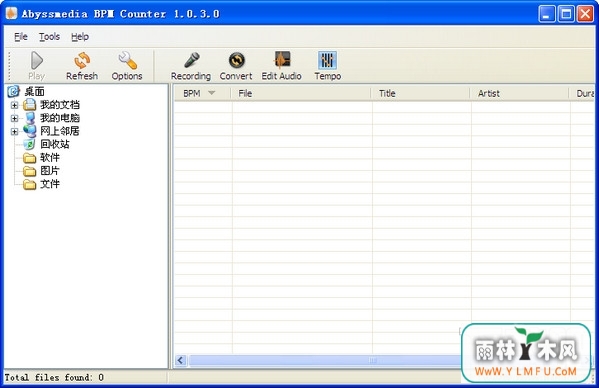Screen dimensions: 599x388
Task: Open the Tempo tool
Action: tap(327, 66)
